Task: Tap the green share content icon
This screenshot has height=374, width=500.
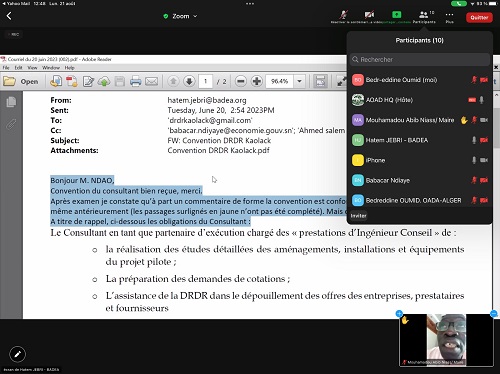Action: click(x=396, y=16)
